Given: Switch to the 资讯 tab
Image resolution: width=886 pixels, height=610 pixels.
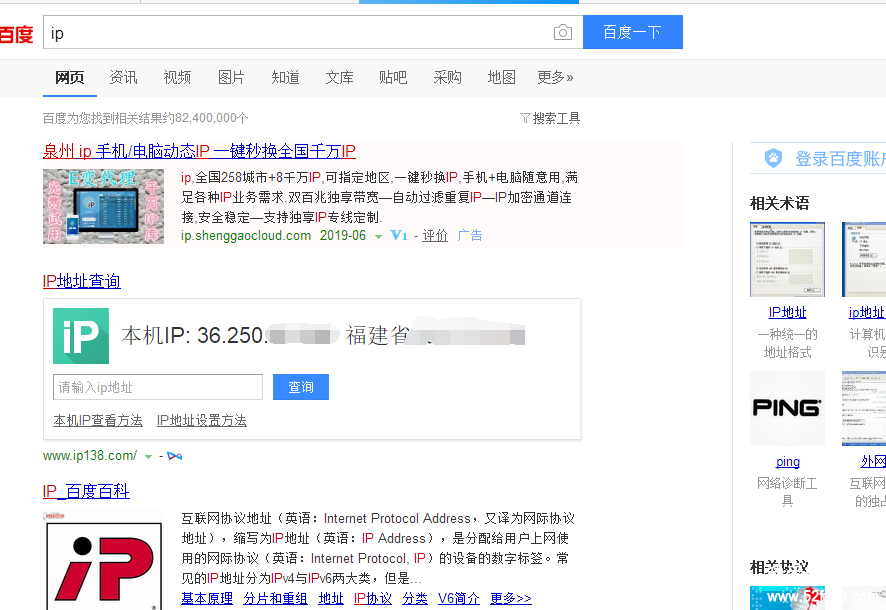Looking at the screenshot, I should click(123, 77).
